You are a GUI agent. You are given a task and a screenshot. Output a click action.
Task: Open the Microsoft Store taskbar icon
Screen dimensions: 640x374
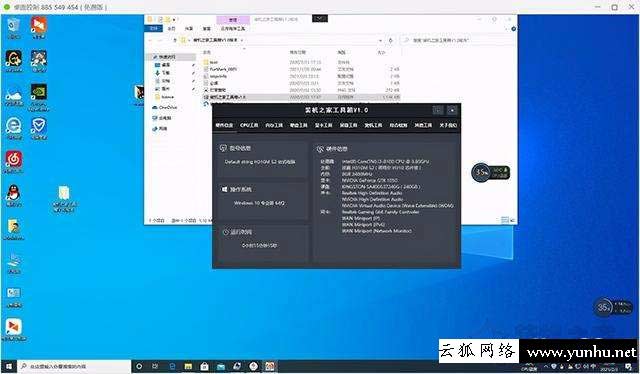point(204,366)
